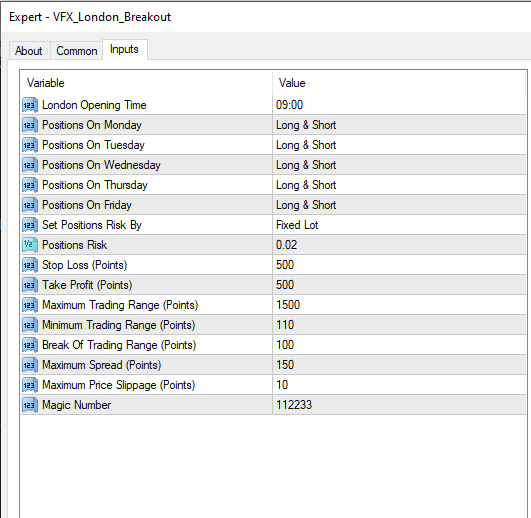Edit the Magic Number value 112233
The height and width of the screenshot is (518, 531).
(x=399, y=405)
